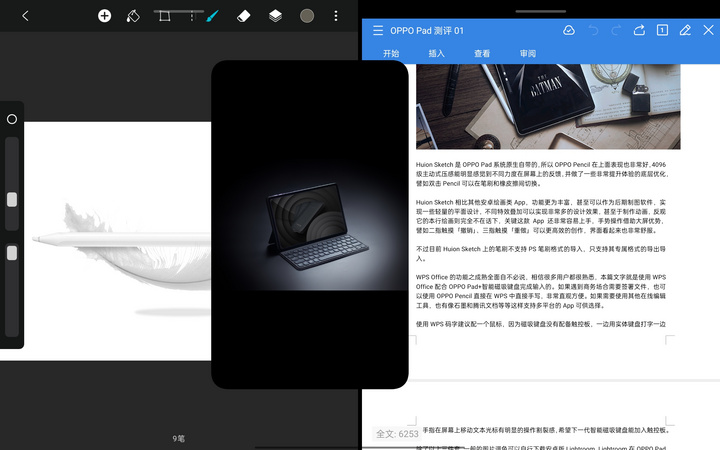The image size is (720, 450).
Task: Open the current color swatch
Action: click(307, 16)
